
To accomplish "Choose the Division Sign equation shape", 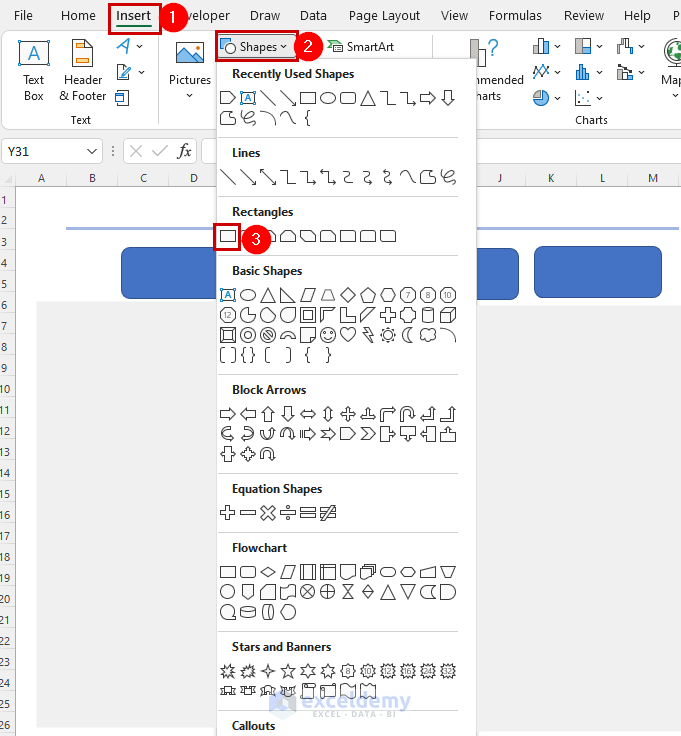I will (x=288, y=513).
